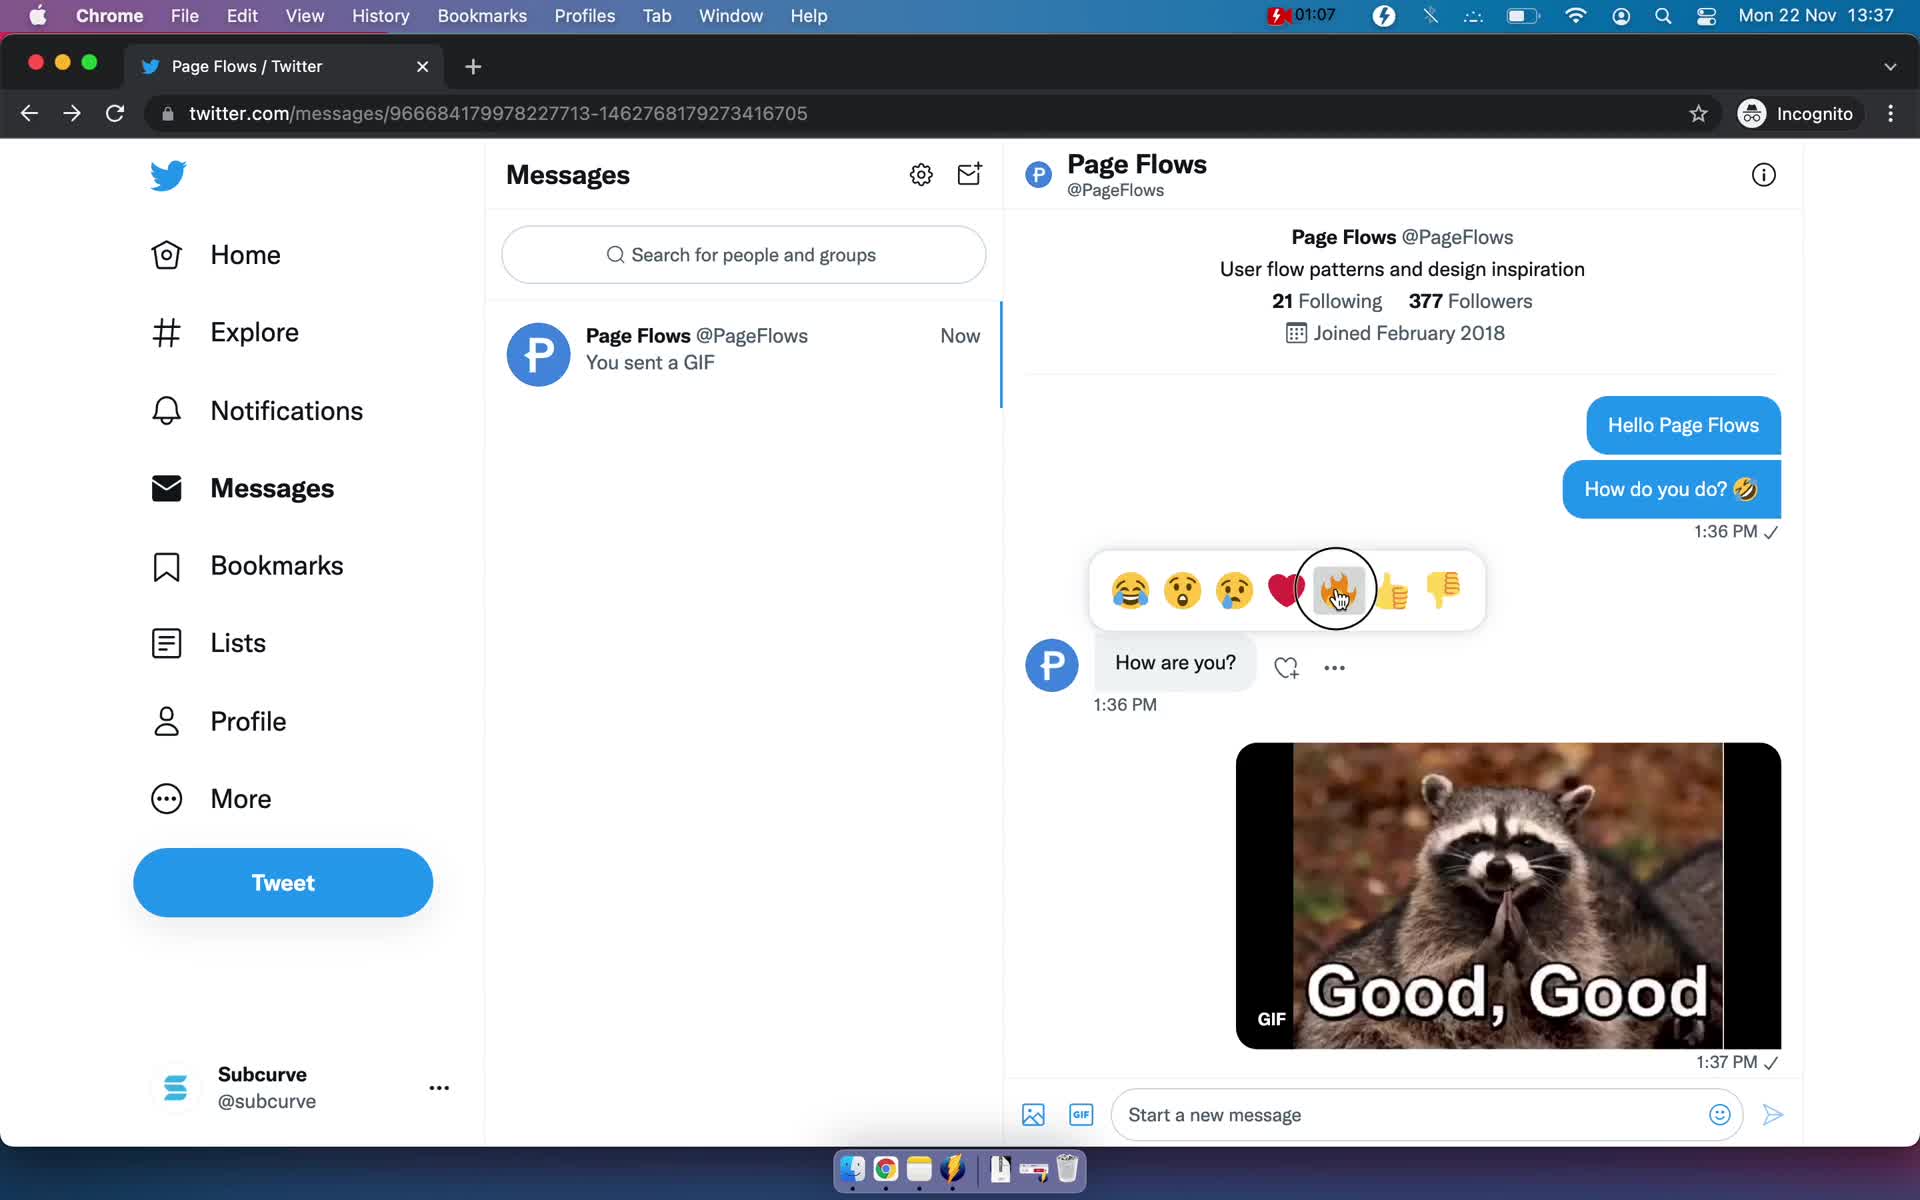Open the History menu
This screenshot has width=1920, height=1200.
380,16
